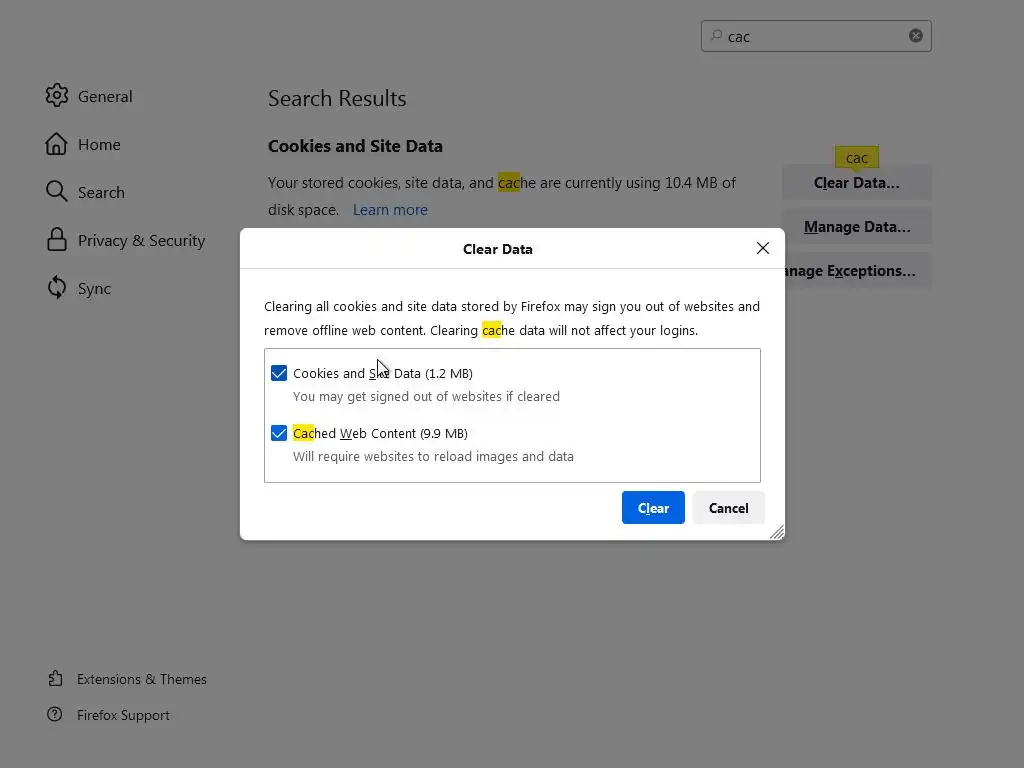The width and height of the screenshot is (1024, 768).
Task: Click the Firefox Support question mark icon
Action: 55,714
